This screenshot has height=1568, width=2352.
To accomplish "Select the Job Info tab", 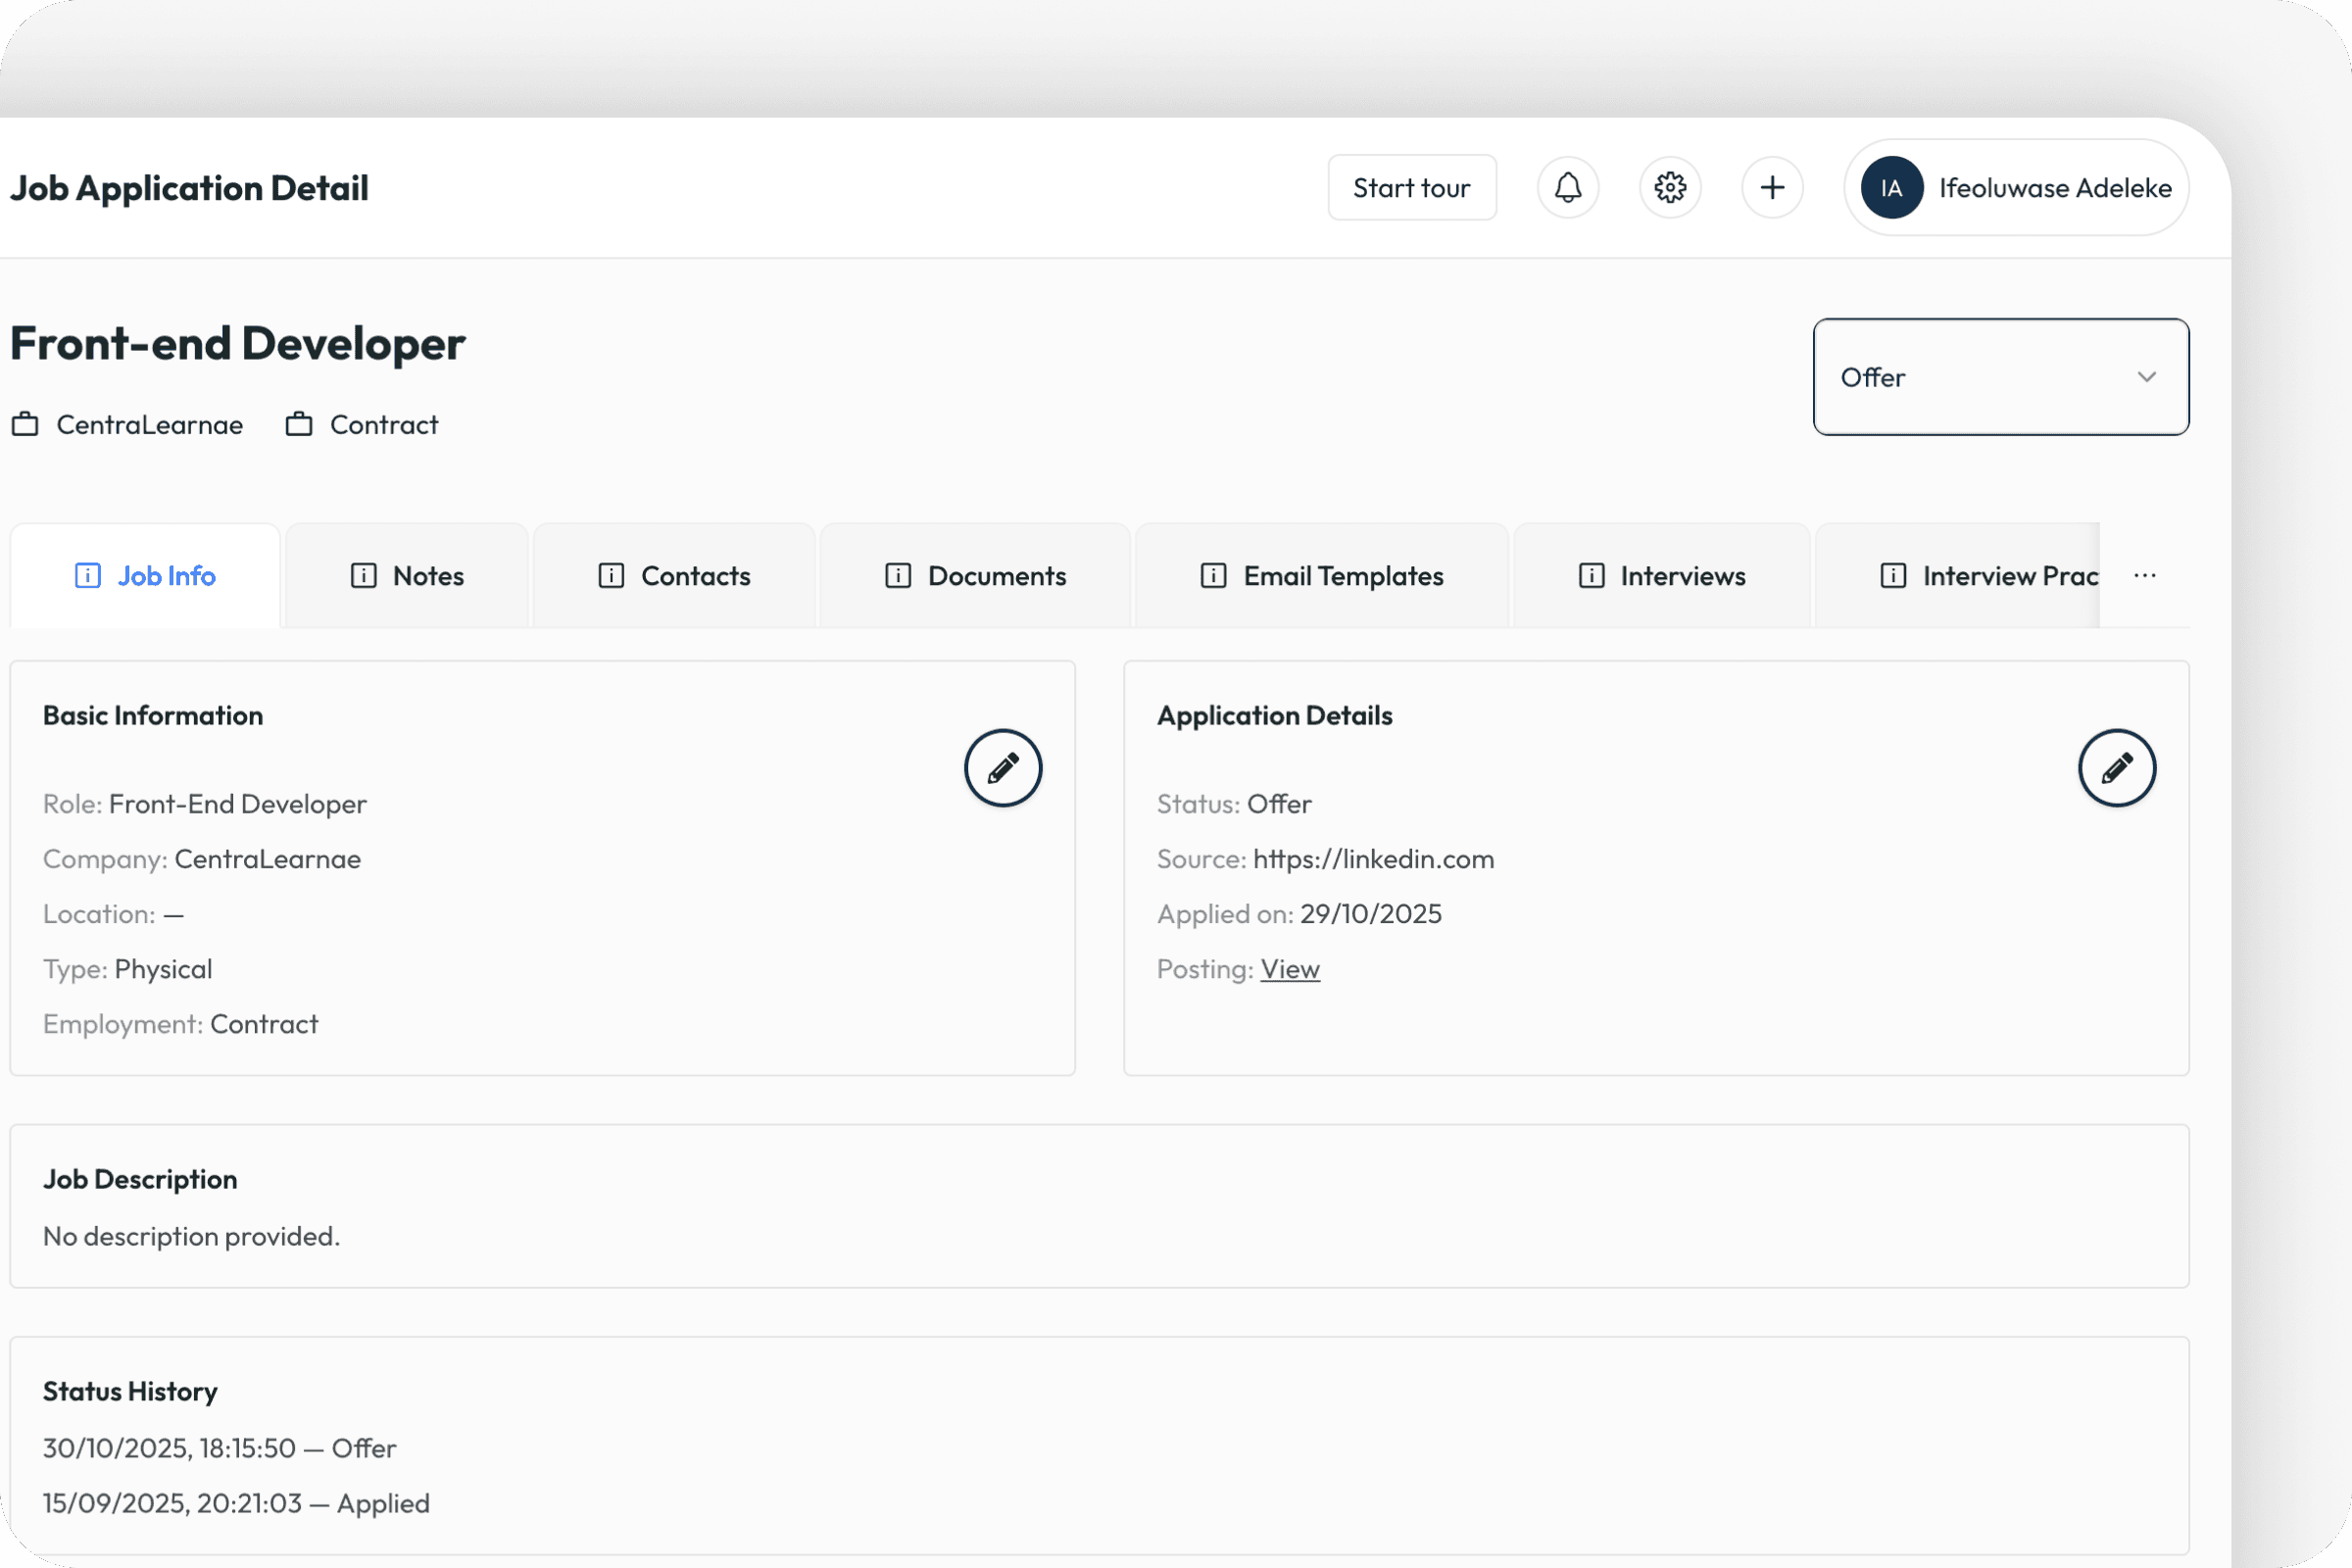I will pyautogui.click(x=145, y=576).
